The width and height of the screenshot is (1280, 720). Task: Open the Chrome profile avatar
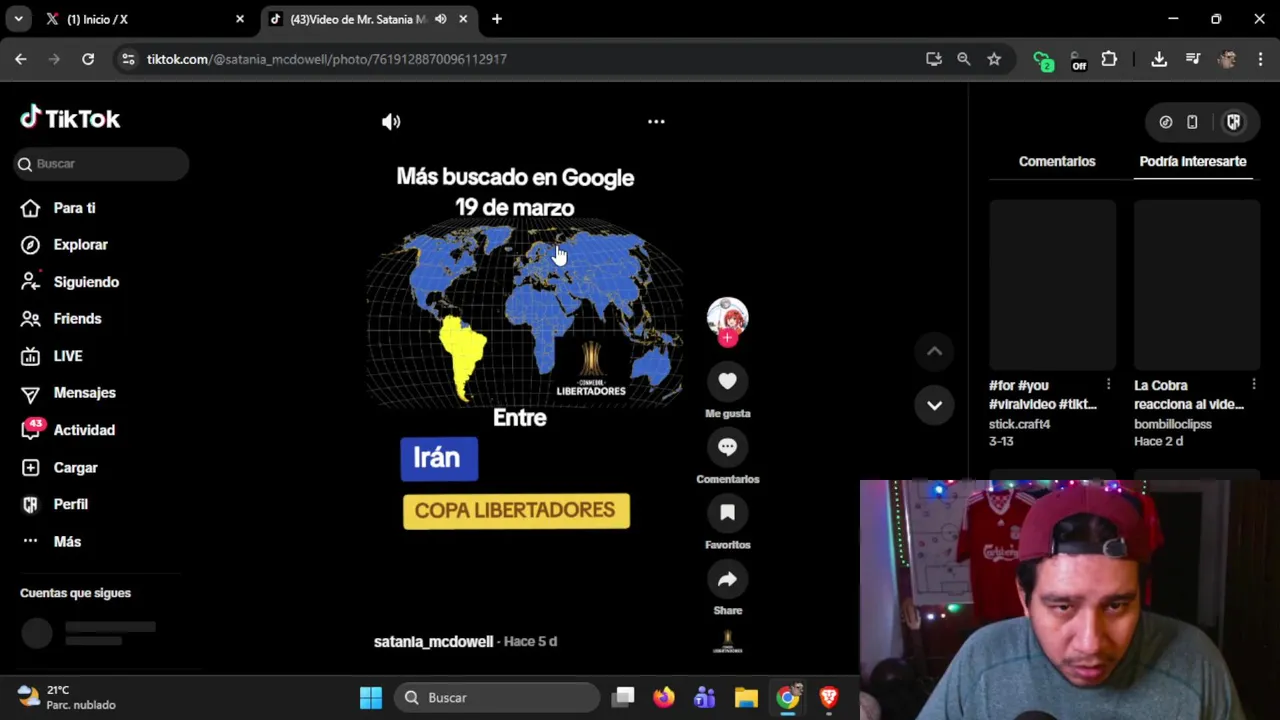click(1227, 59)
